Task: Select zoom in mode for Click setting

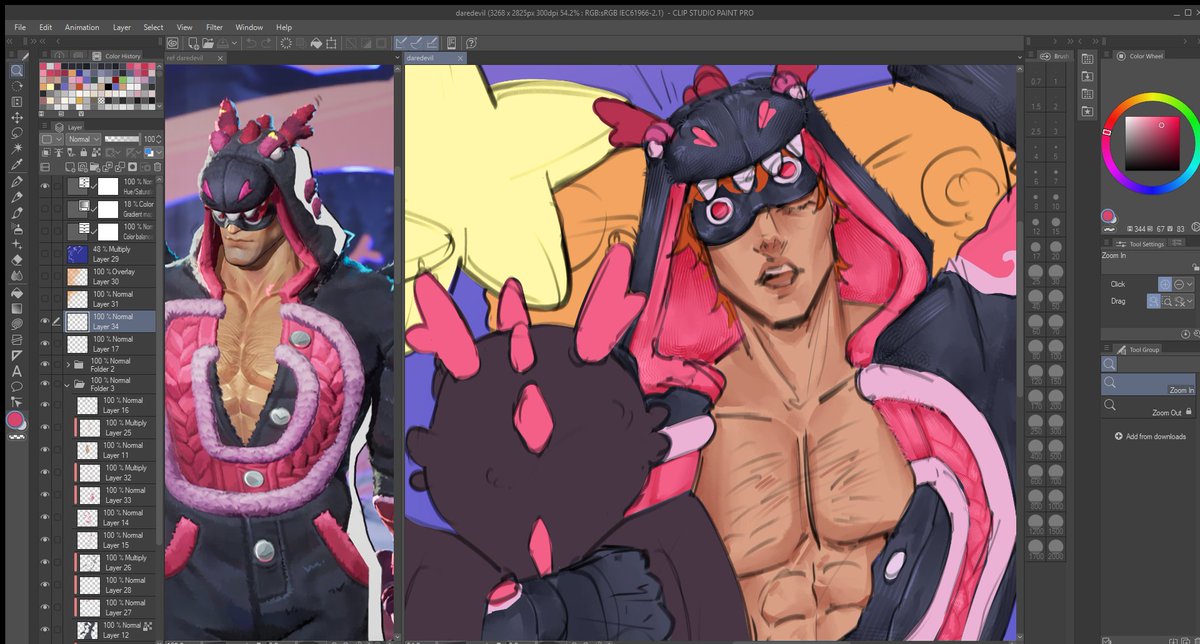Action: coord(1166,284)
